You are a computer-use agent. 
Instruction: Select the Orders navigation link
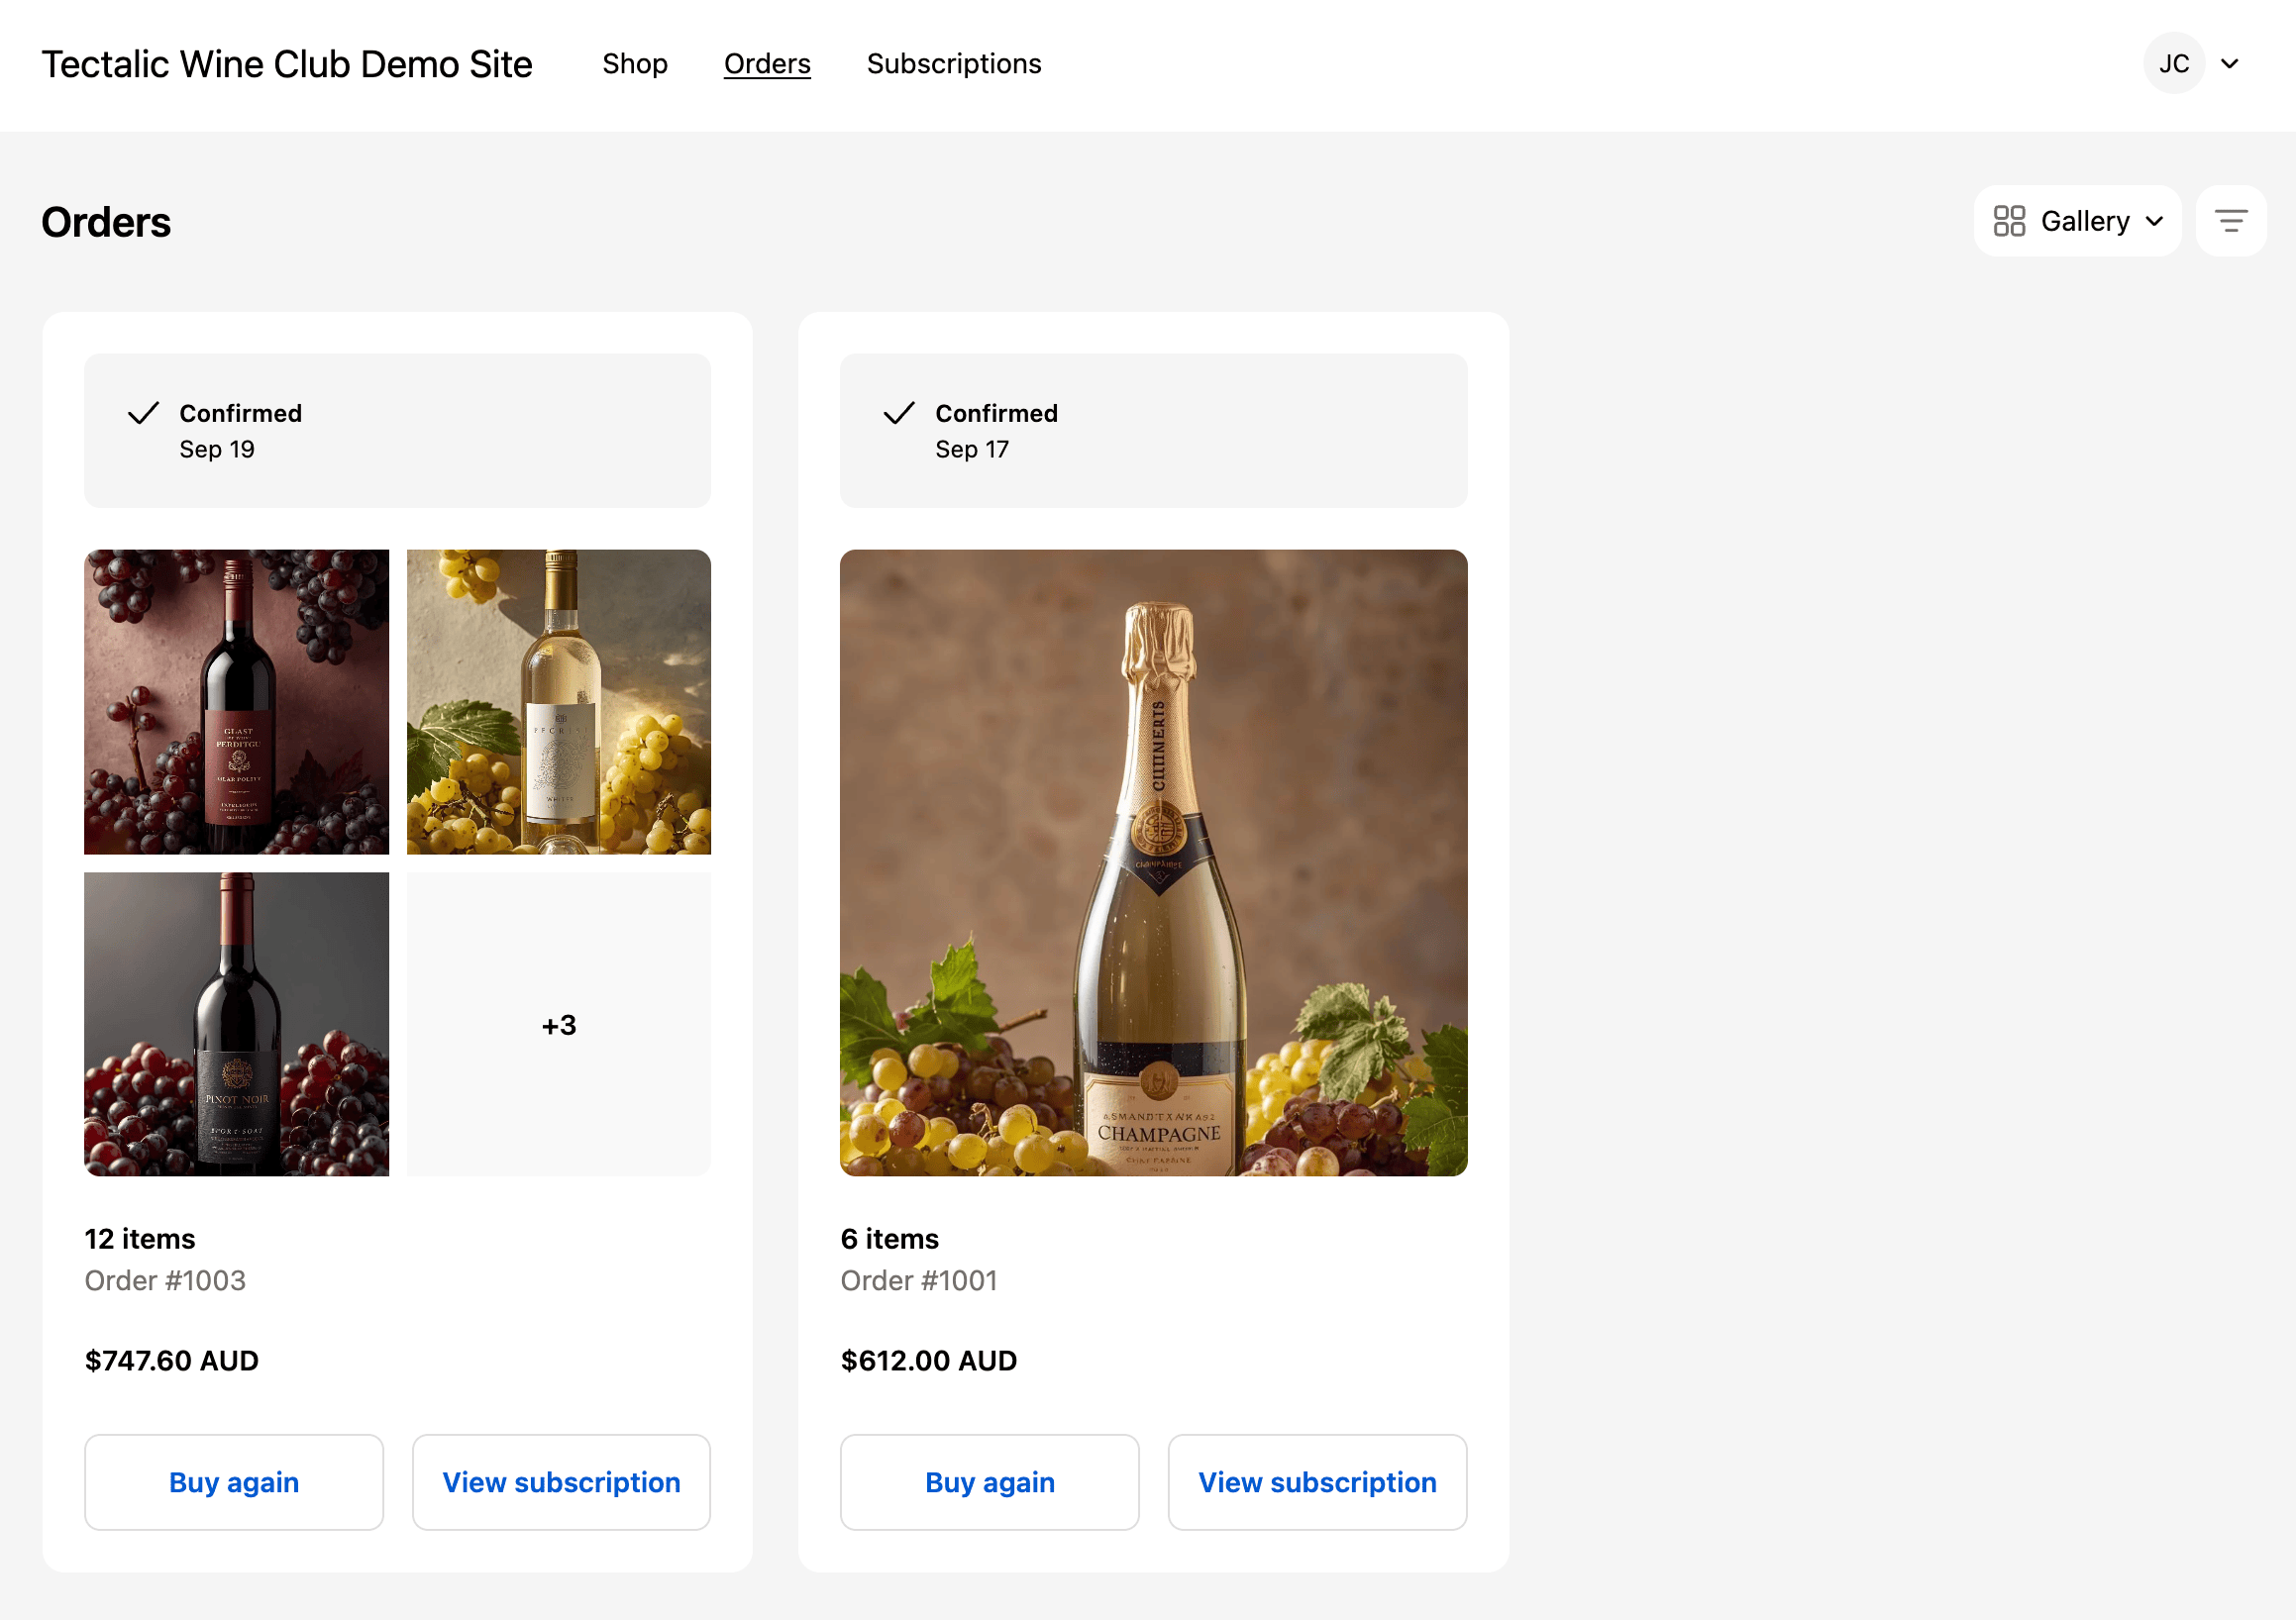767,63
